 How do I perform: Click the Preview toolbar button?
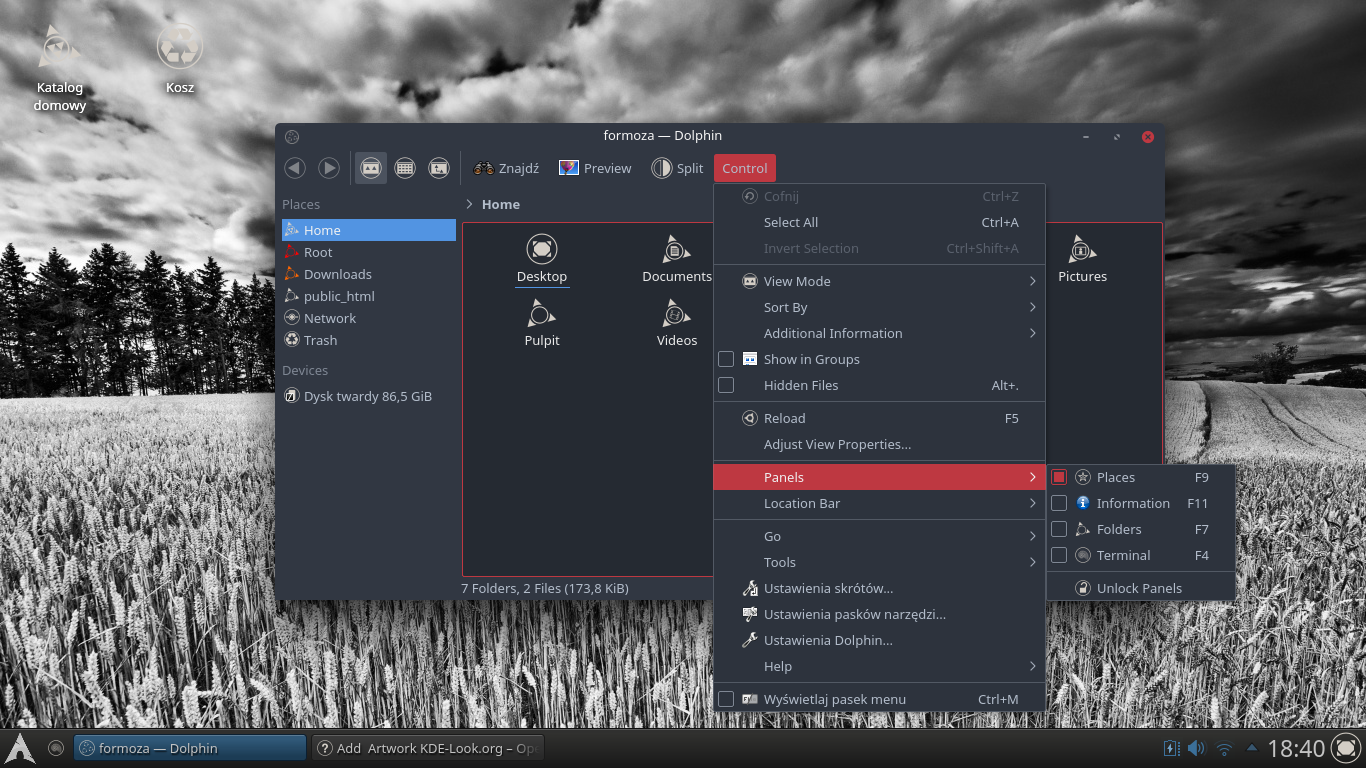596,168
